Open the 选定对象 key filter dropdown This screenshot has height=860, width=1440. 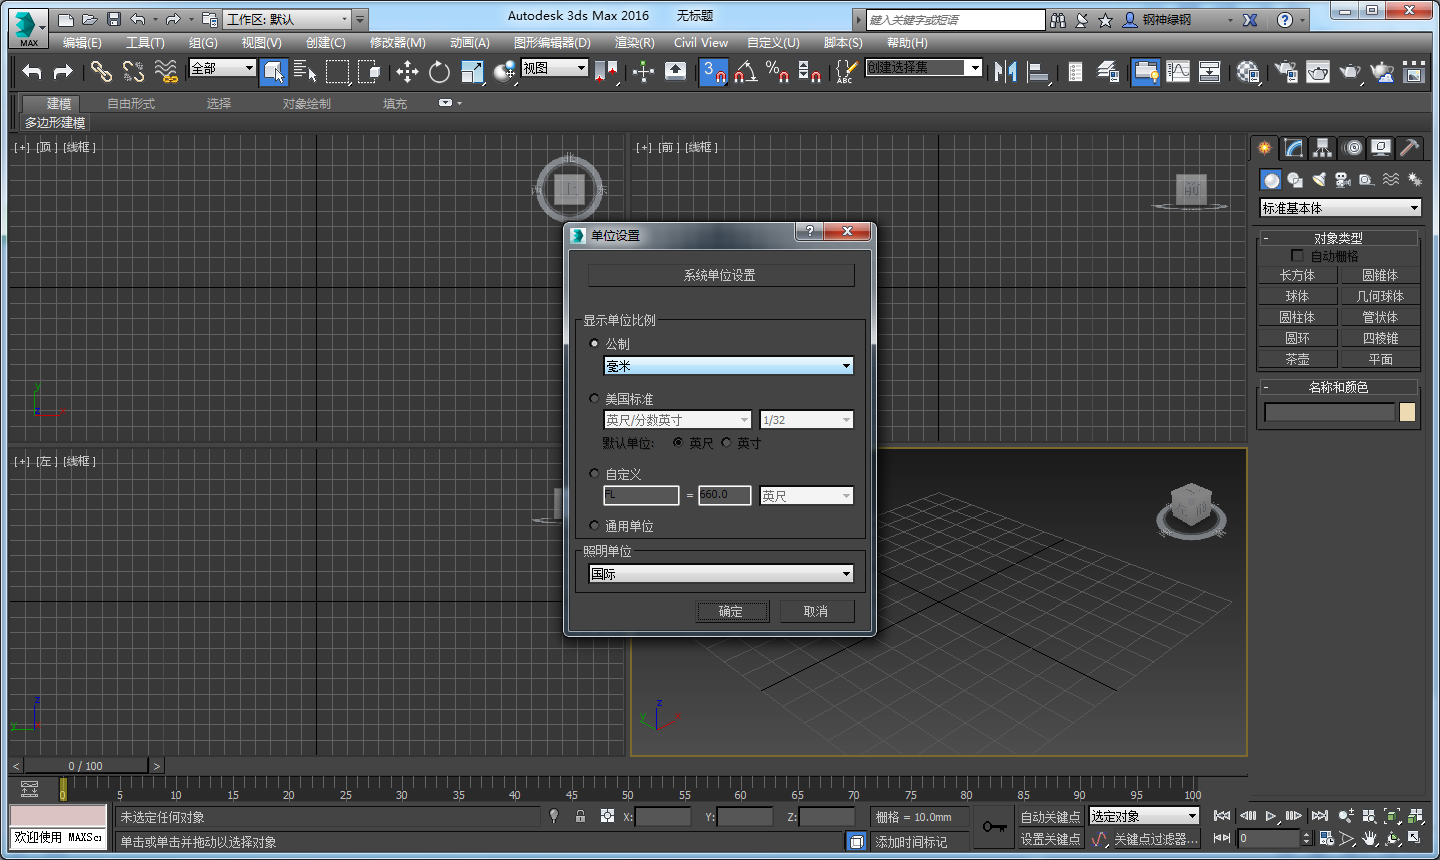click(1143, 816)
